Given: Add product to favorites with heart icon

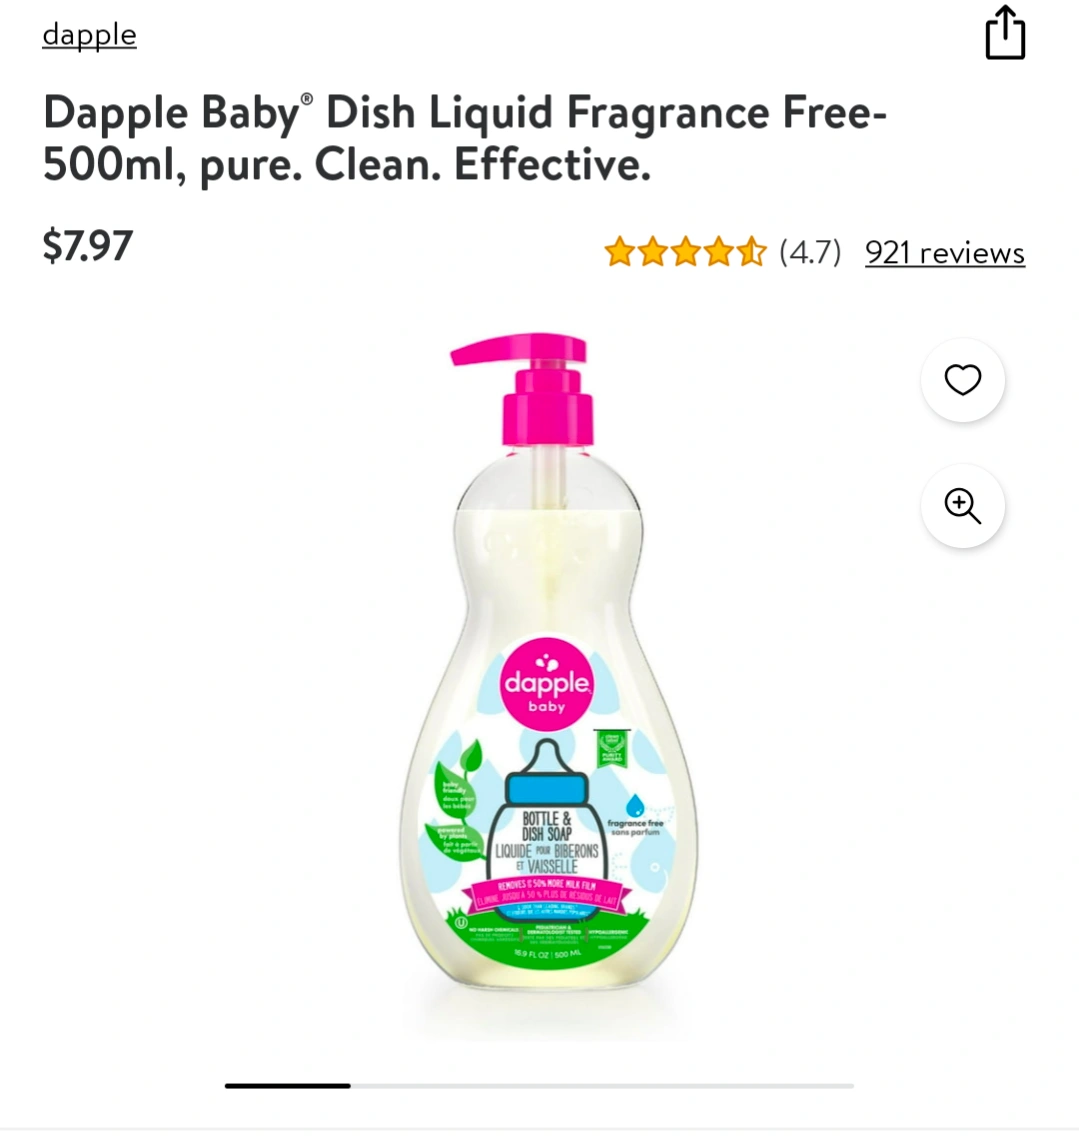Looking at the screenshot, I should [962, 380].
